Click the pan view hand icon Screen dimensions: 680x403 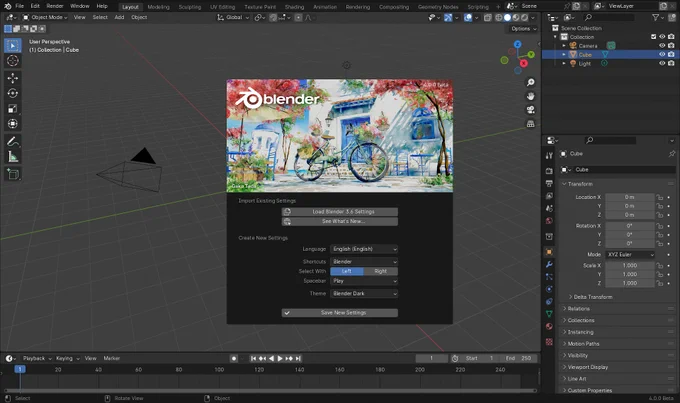pyautogui.click(x=530, y=96)
